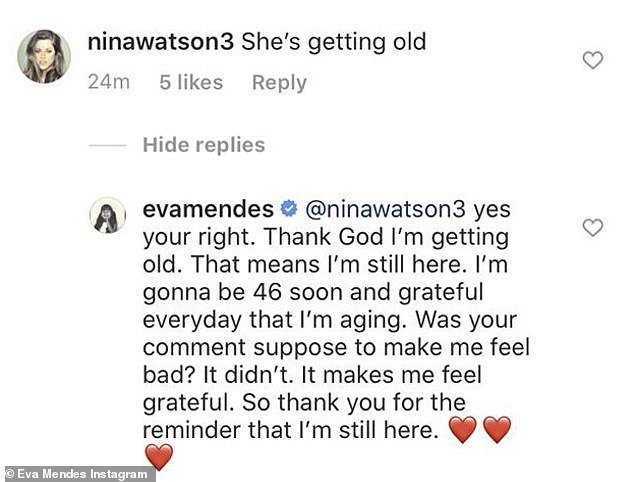View who liked via 5 likes
Image resolution: width=634 pixels, height=482 pixels.
pyautogui.click(x=191, y=82)
